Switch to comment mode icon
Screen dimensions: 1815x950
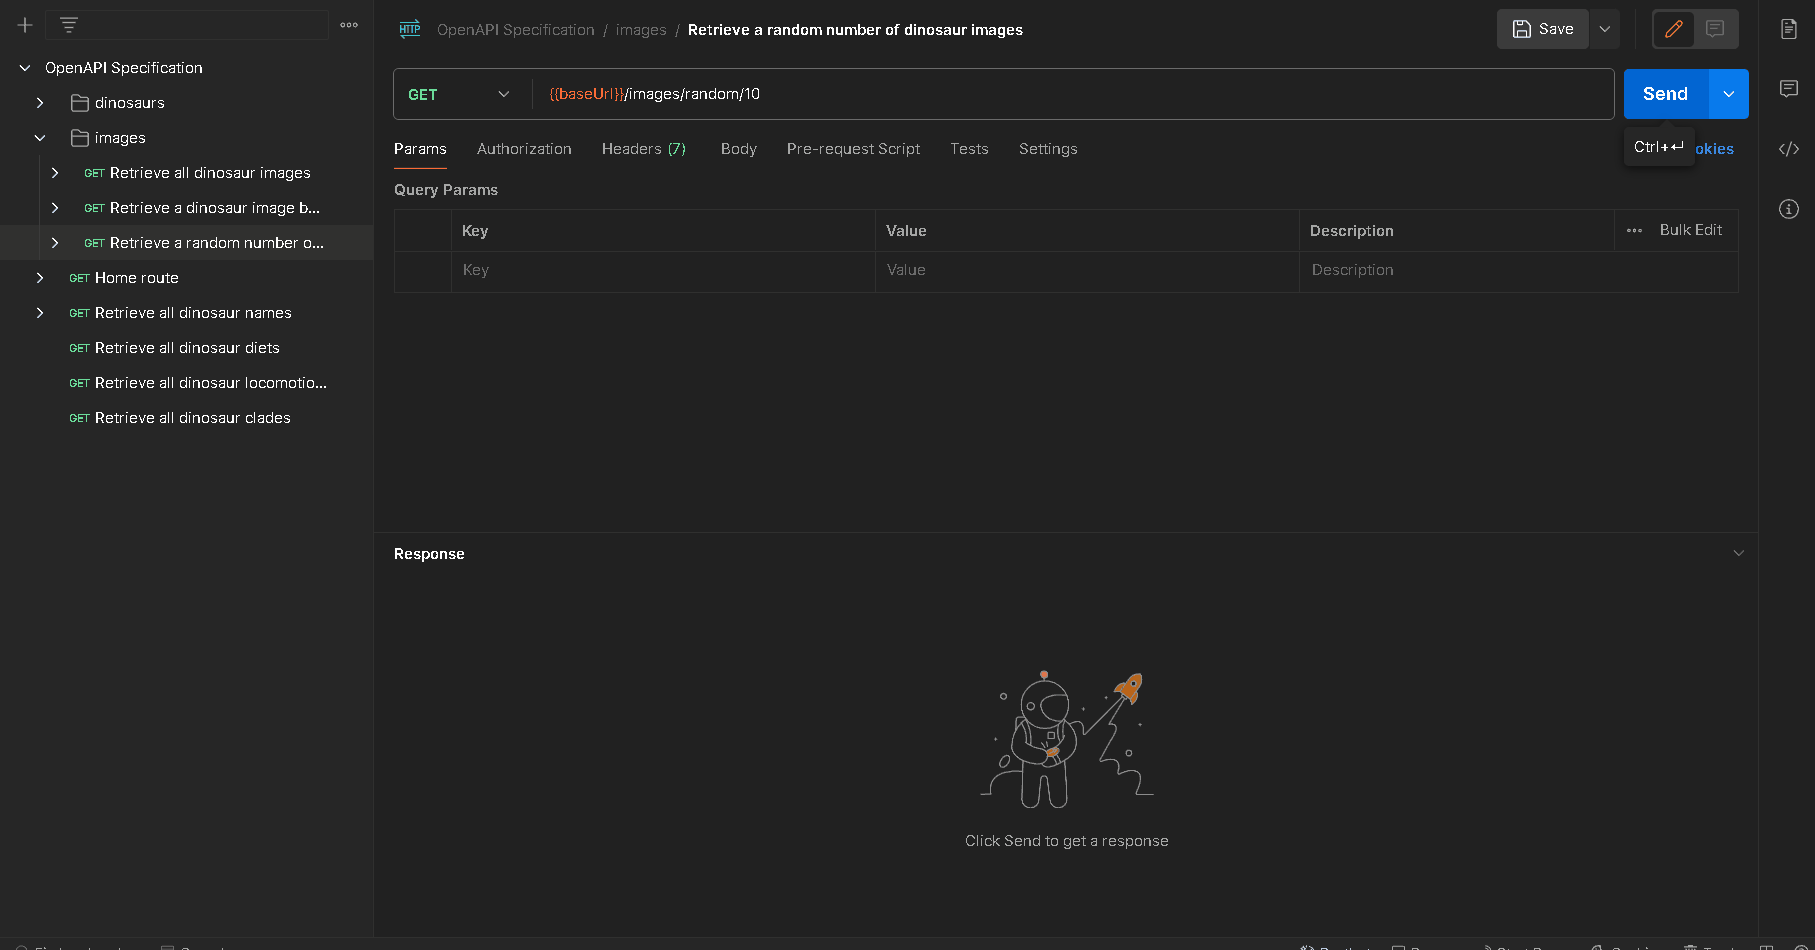click(x=1715, y=29)
